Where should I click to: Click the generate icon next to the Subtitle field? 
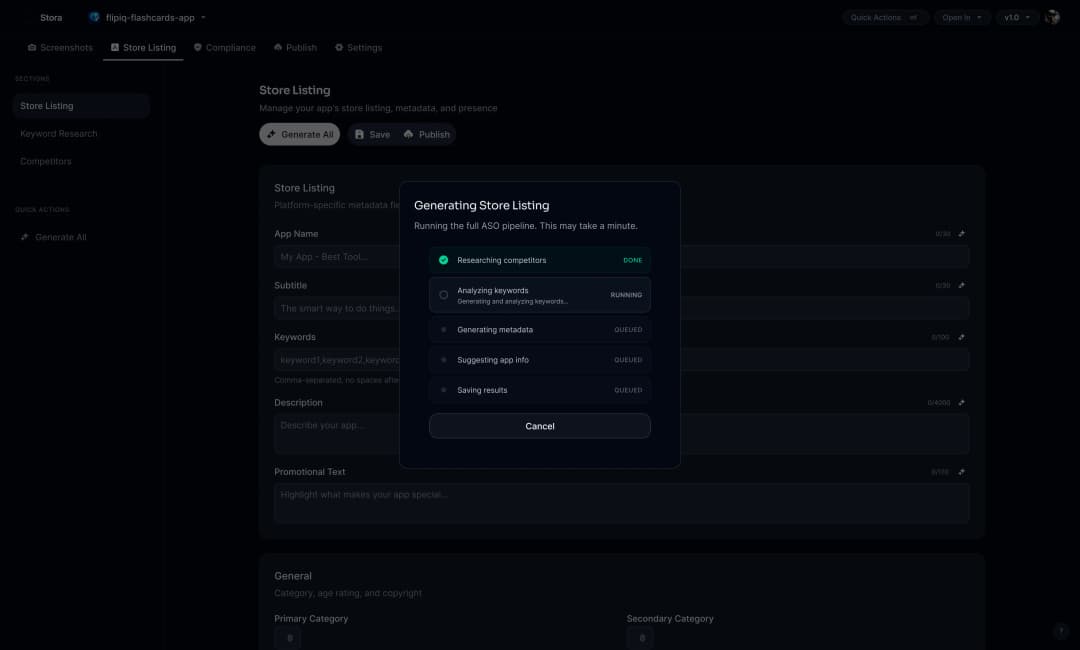coord(960,285)
